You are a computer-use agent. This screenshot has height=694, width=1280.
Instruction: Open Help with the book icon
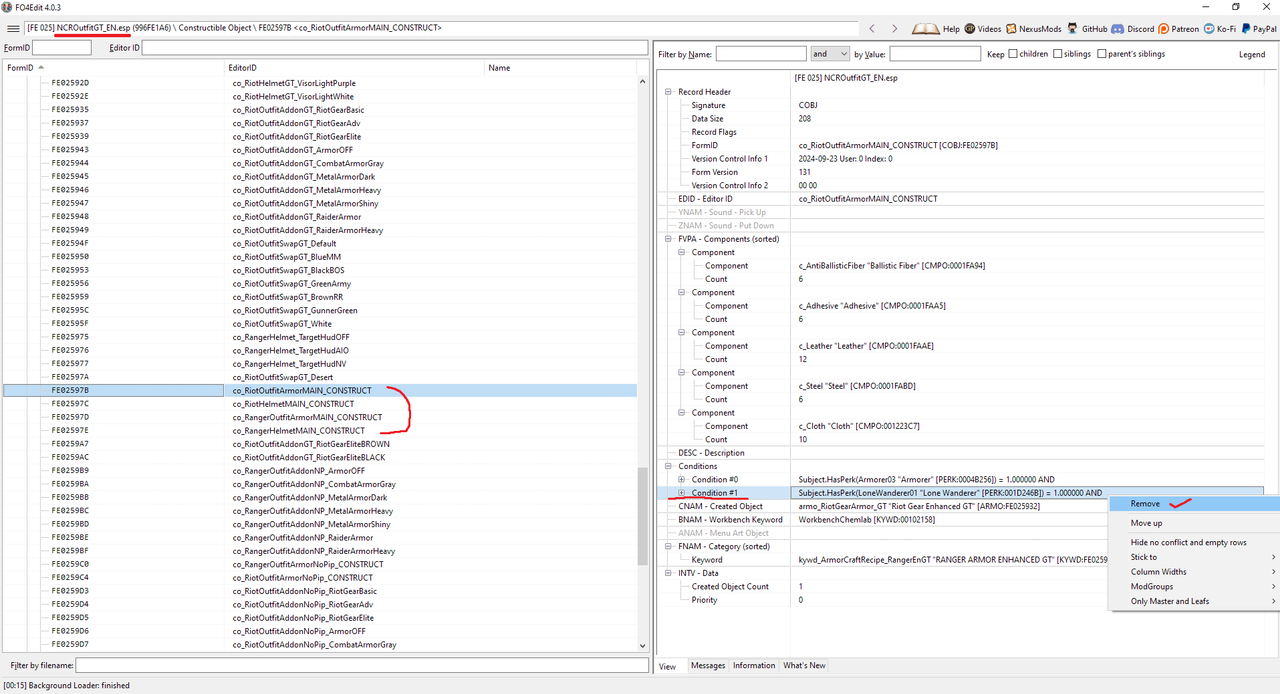click(x=936, y=29)
